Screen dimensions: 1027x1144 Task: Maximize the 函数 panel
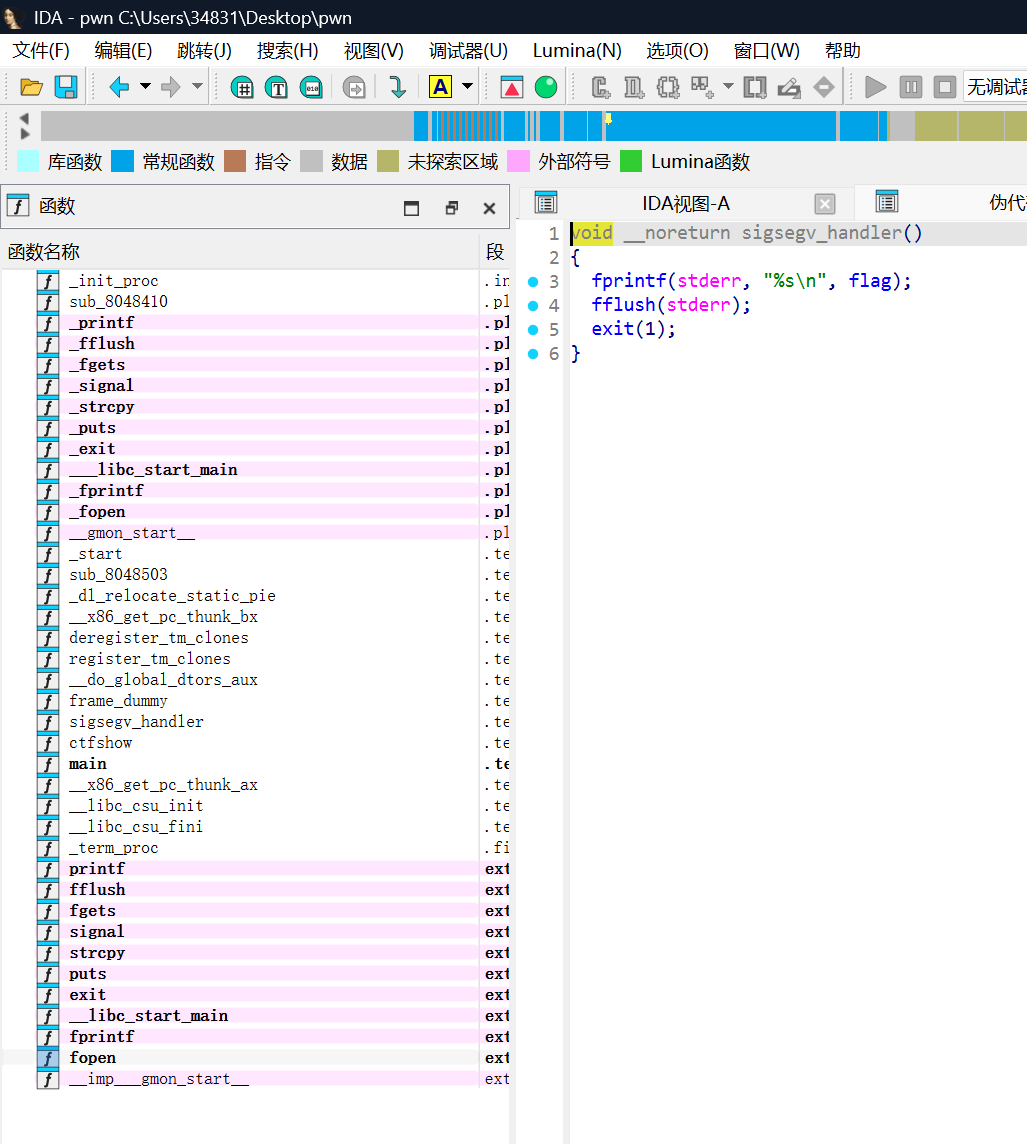coord(411,209)
